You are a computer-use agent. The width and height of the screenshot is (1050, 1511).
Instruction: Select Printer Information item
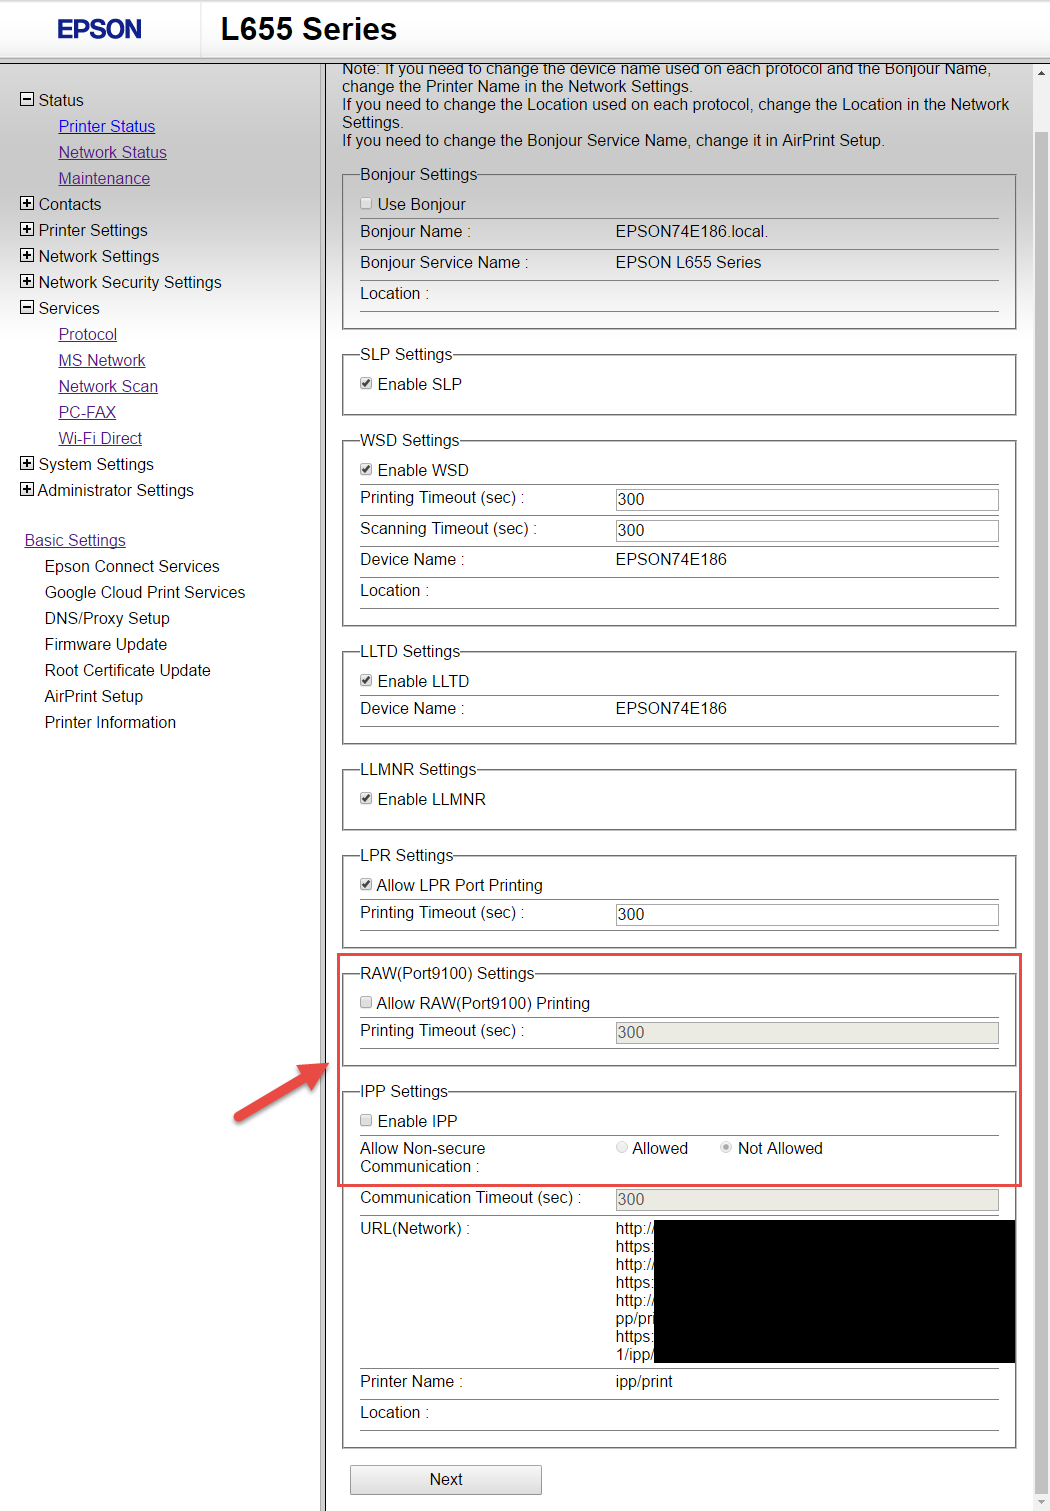click(x=110, y=722)
